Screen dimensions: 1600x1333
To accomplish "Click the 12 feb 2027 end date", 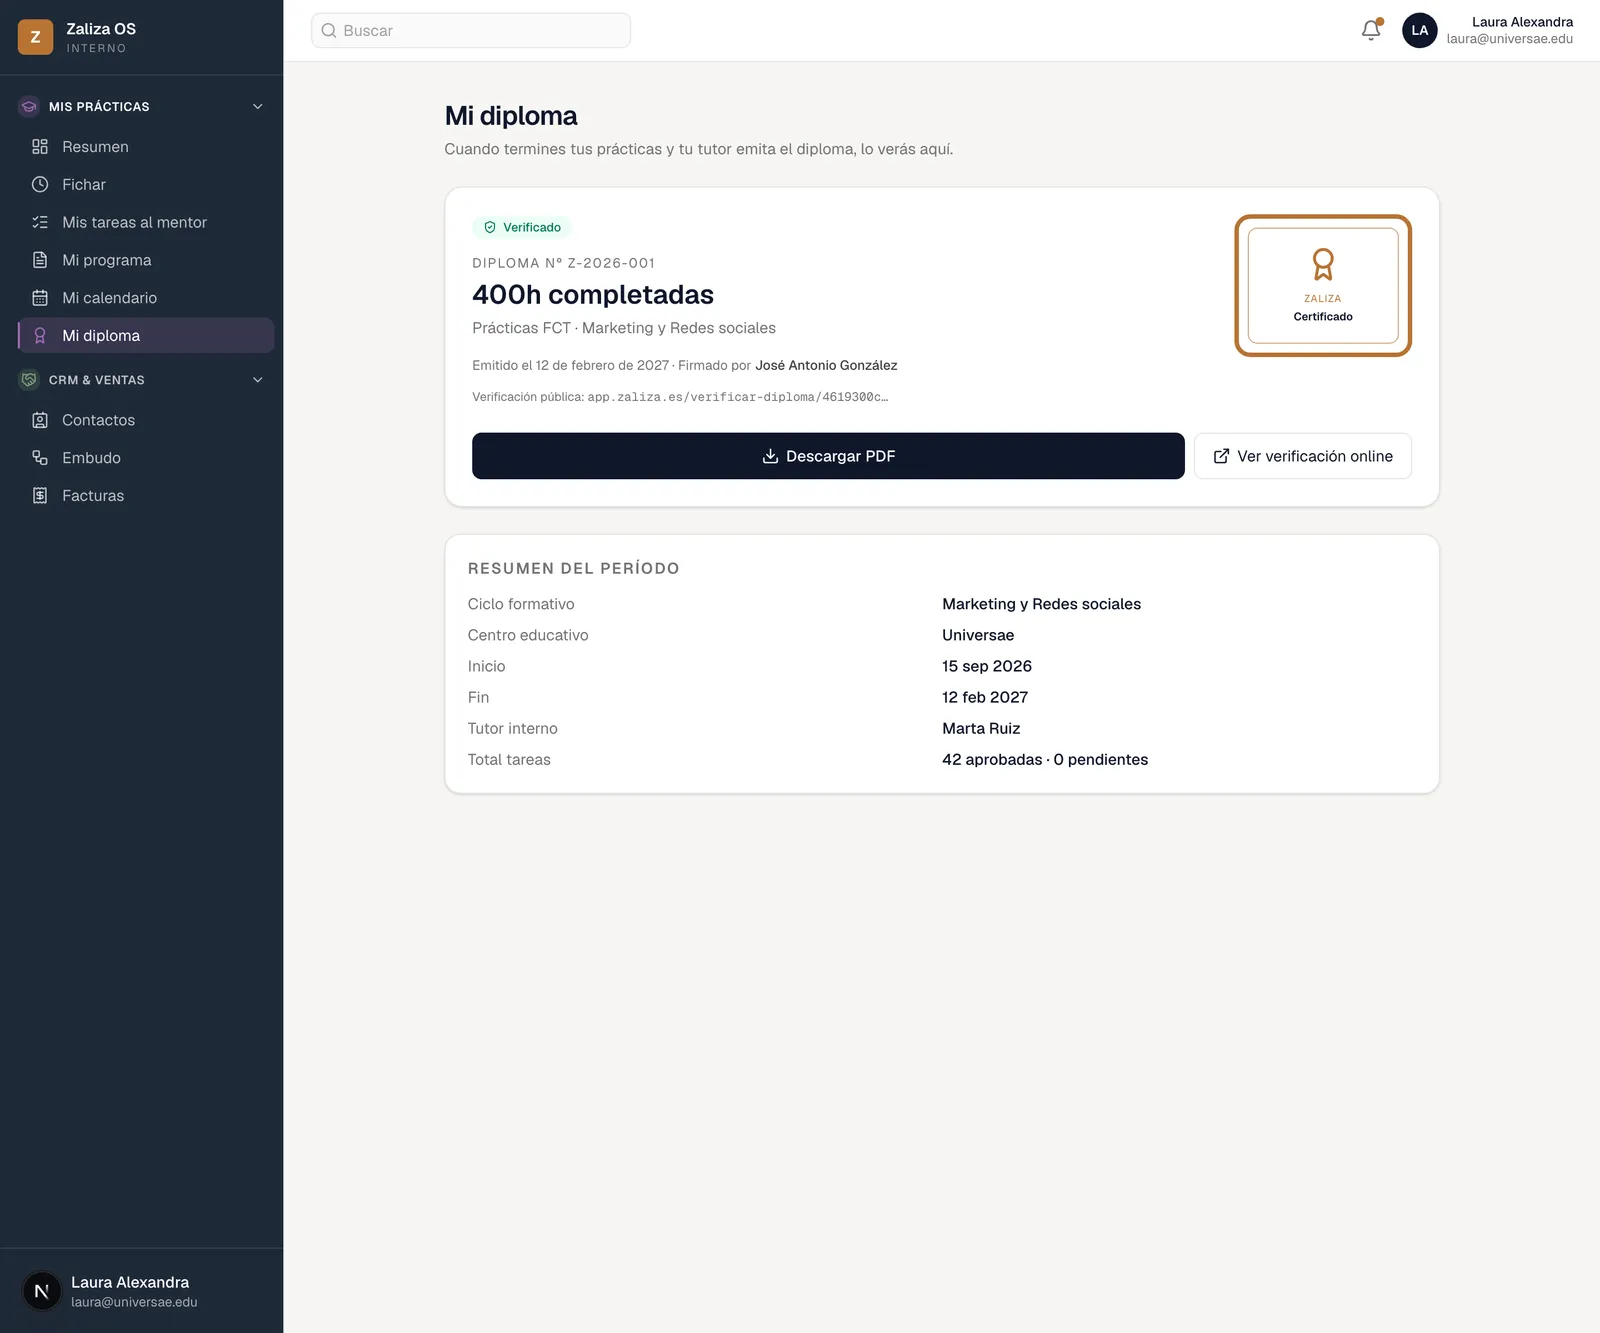I will pos(985,697).
